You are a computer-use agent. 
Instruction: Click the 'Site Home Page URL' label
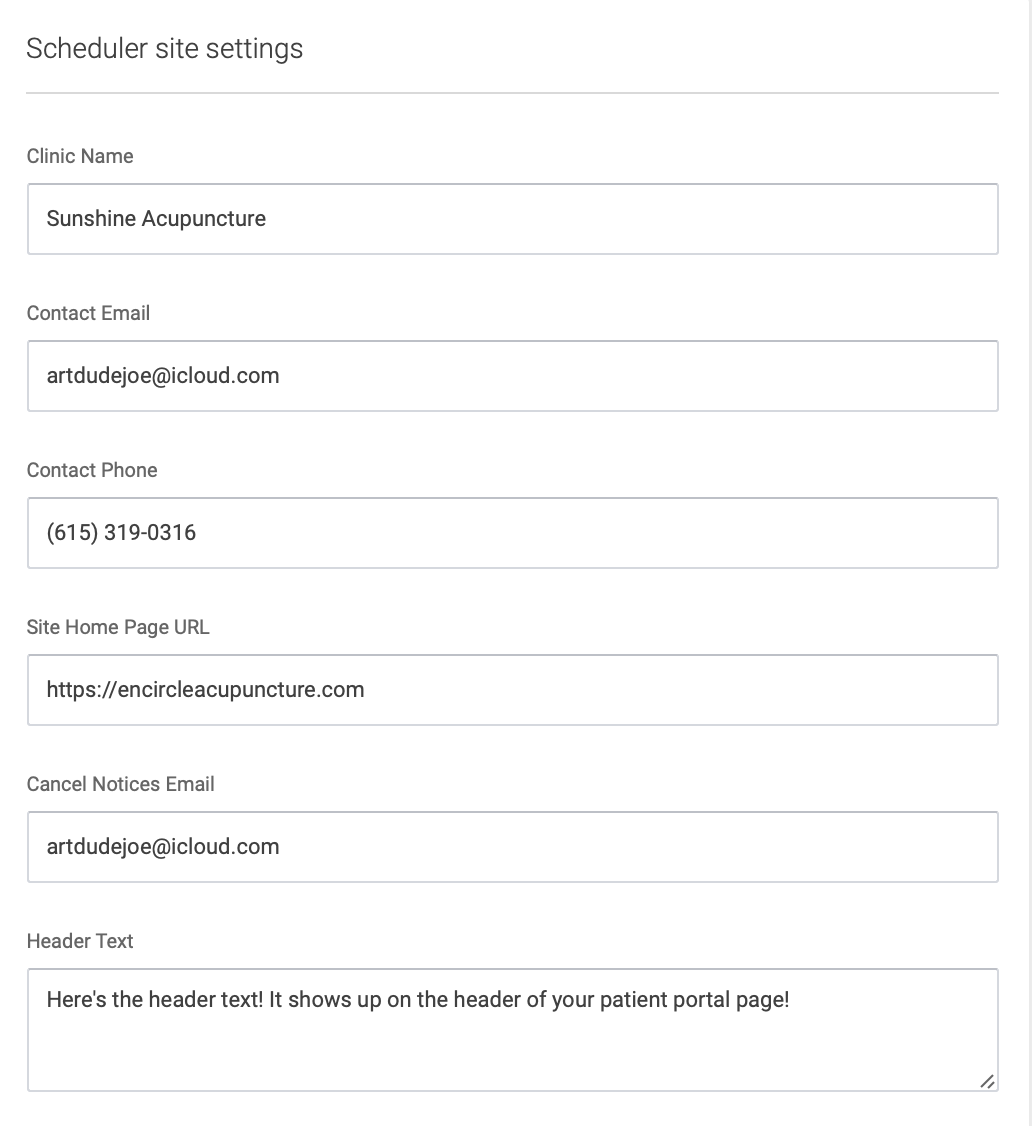coord(118,628)
